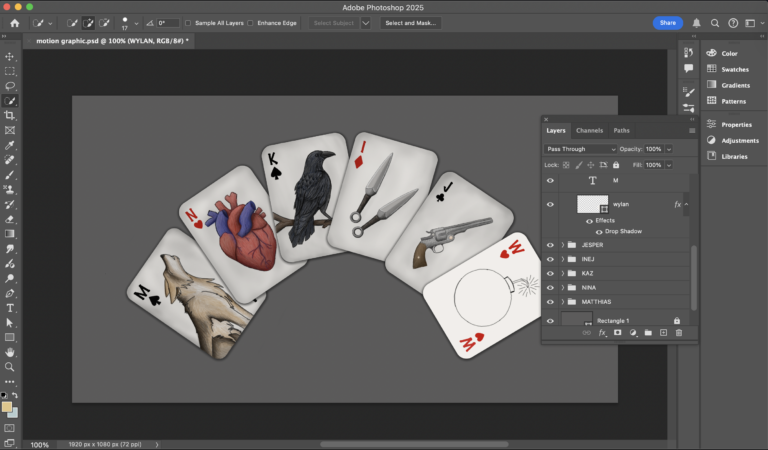Expand the JESPER group
Image resolution: width=768 pixels, height=450 pixels.
(x=562, y=245)
